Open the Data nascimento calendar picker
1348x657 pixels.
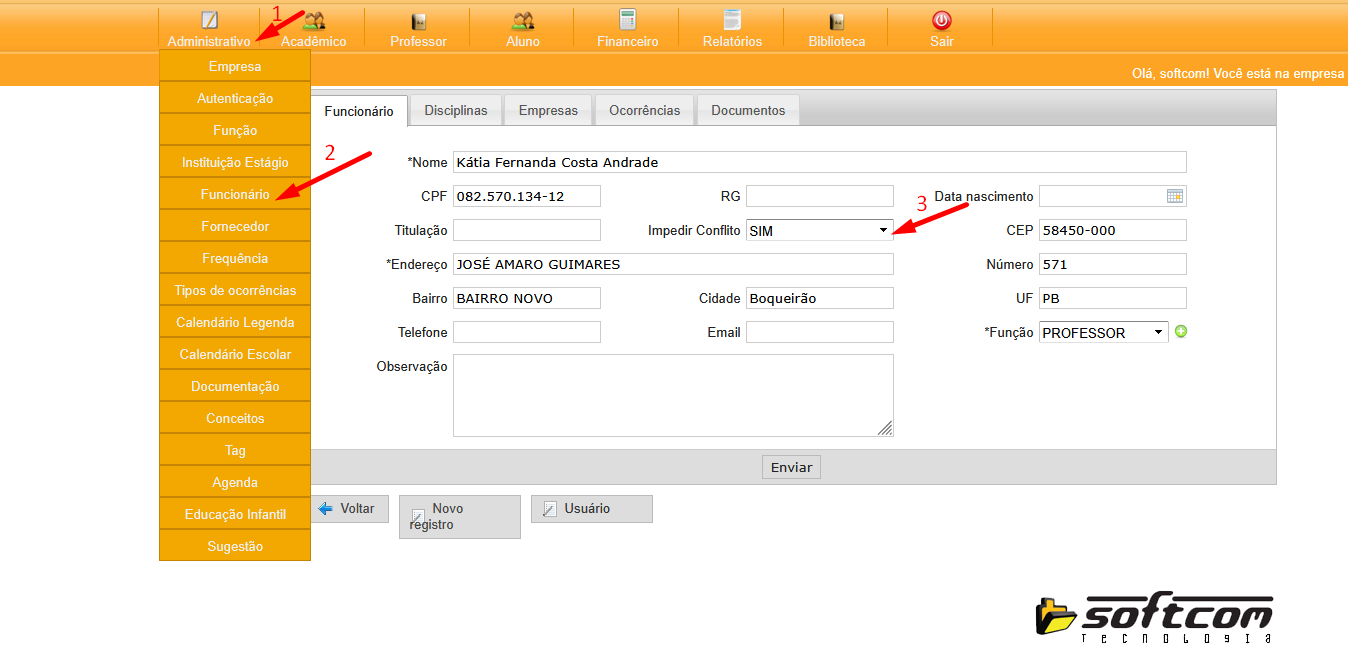point(1175,196)
